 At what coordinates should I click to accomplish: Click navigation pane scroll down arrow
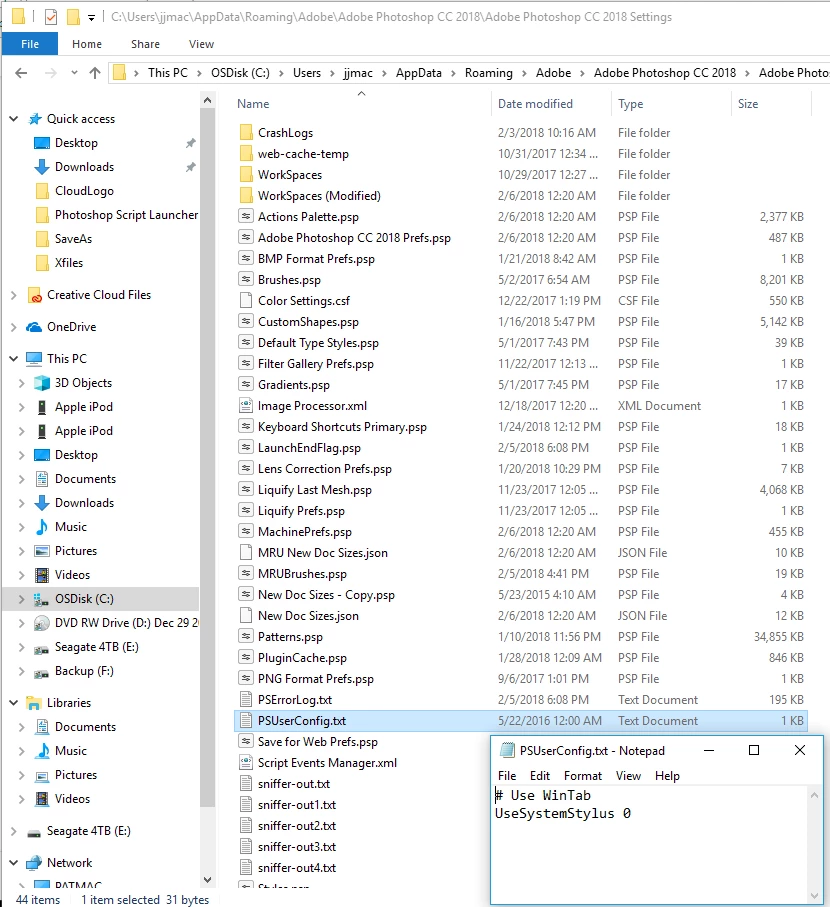[208, 880]
